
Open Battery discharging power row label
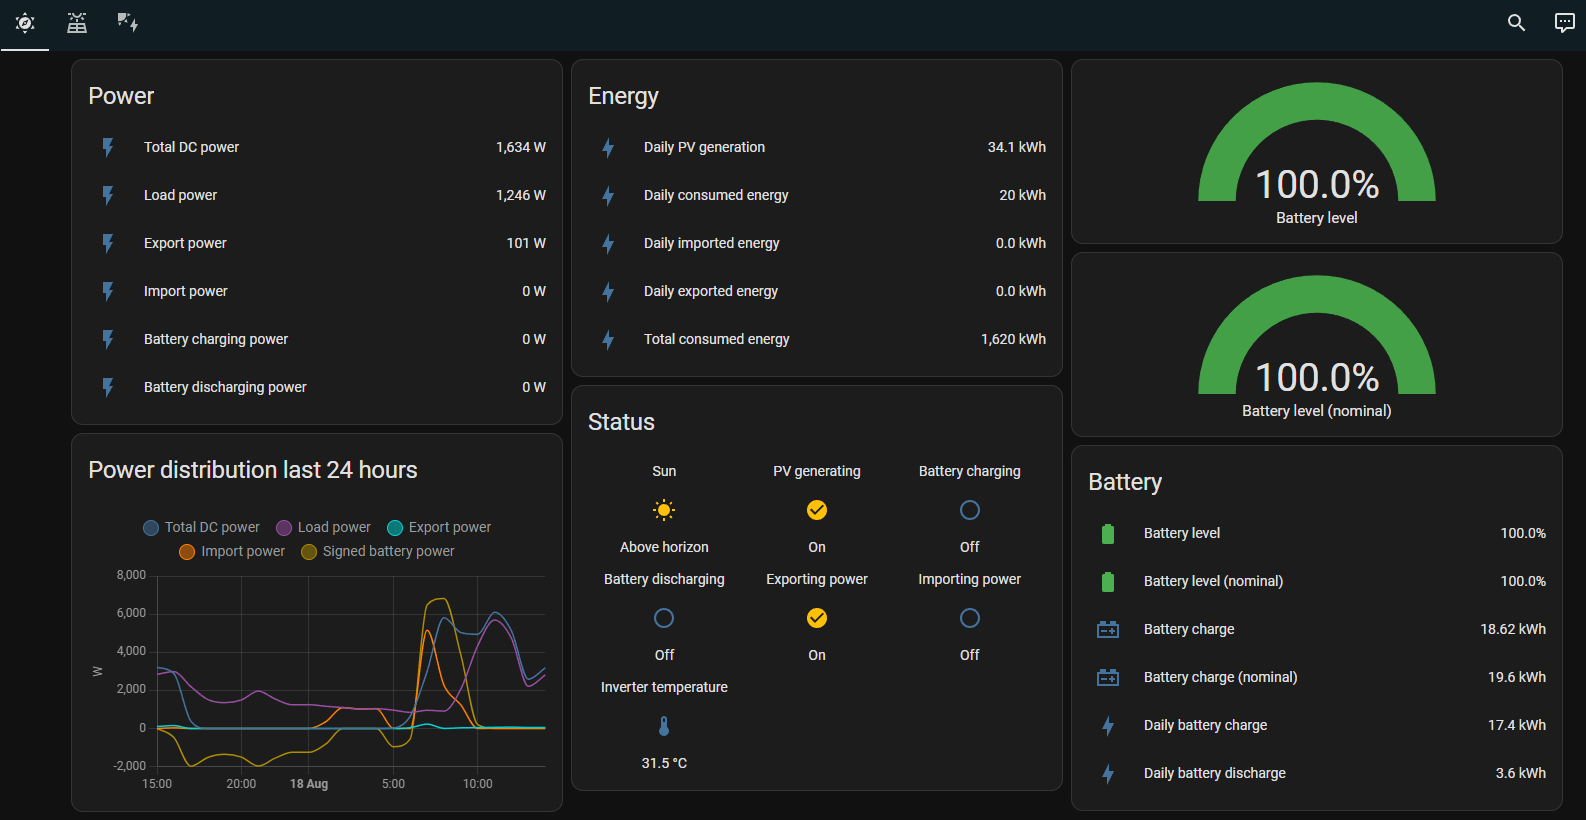point(225,387)
